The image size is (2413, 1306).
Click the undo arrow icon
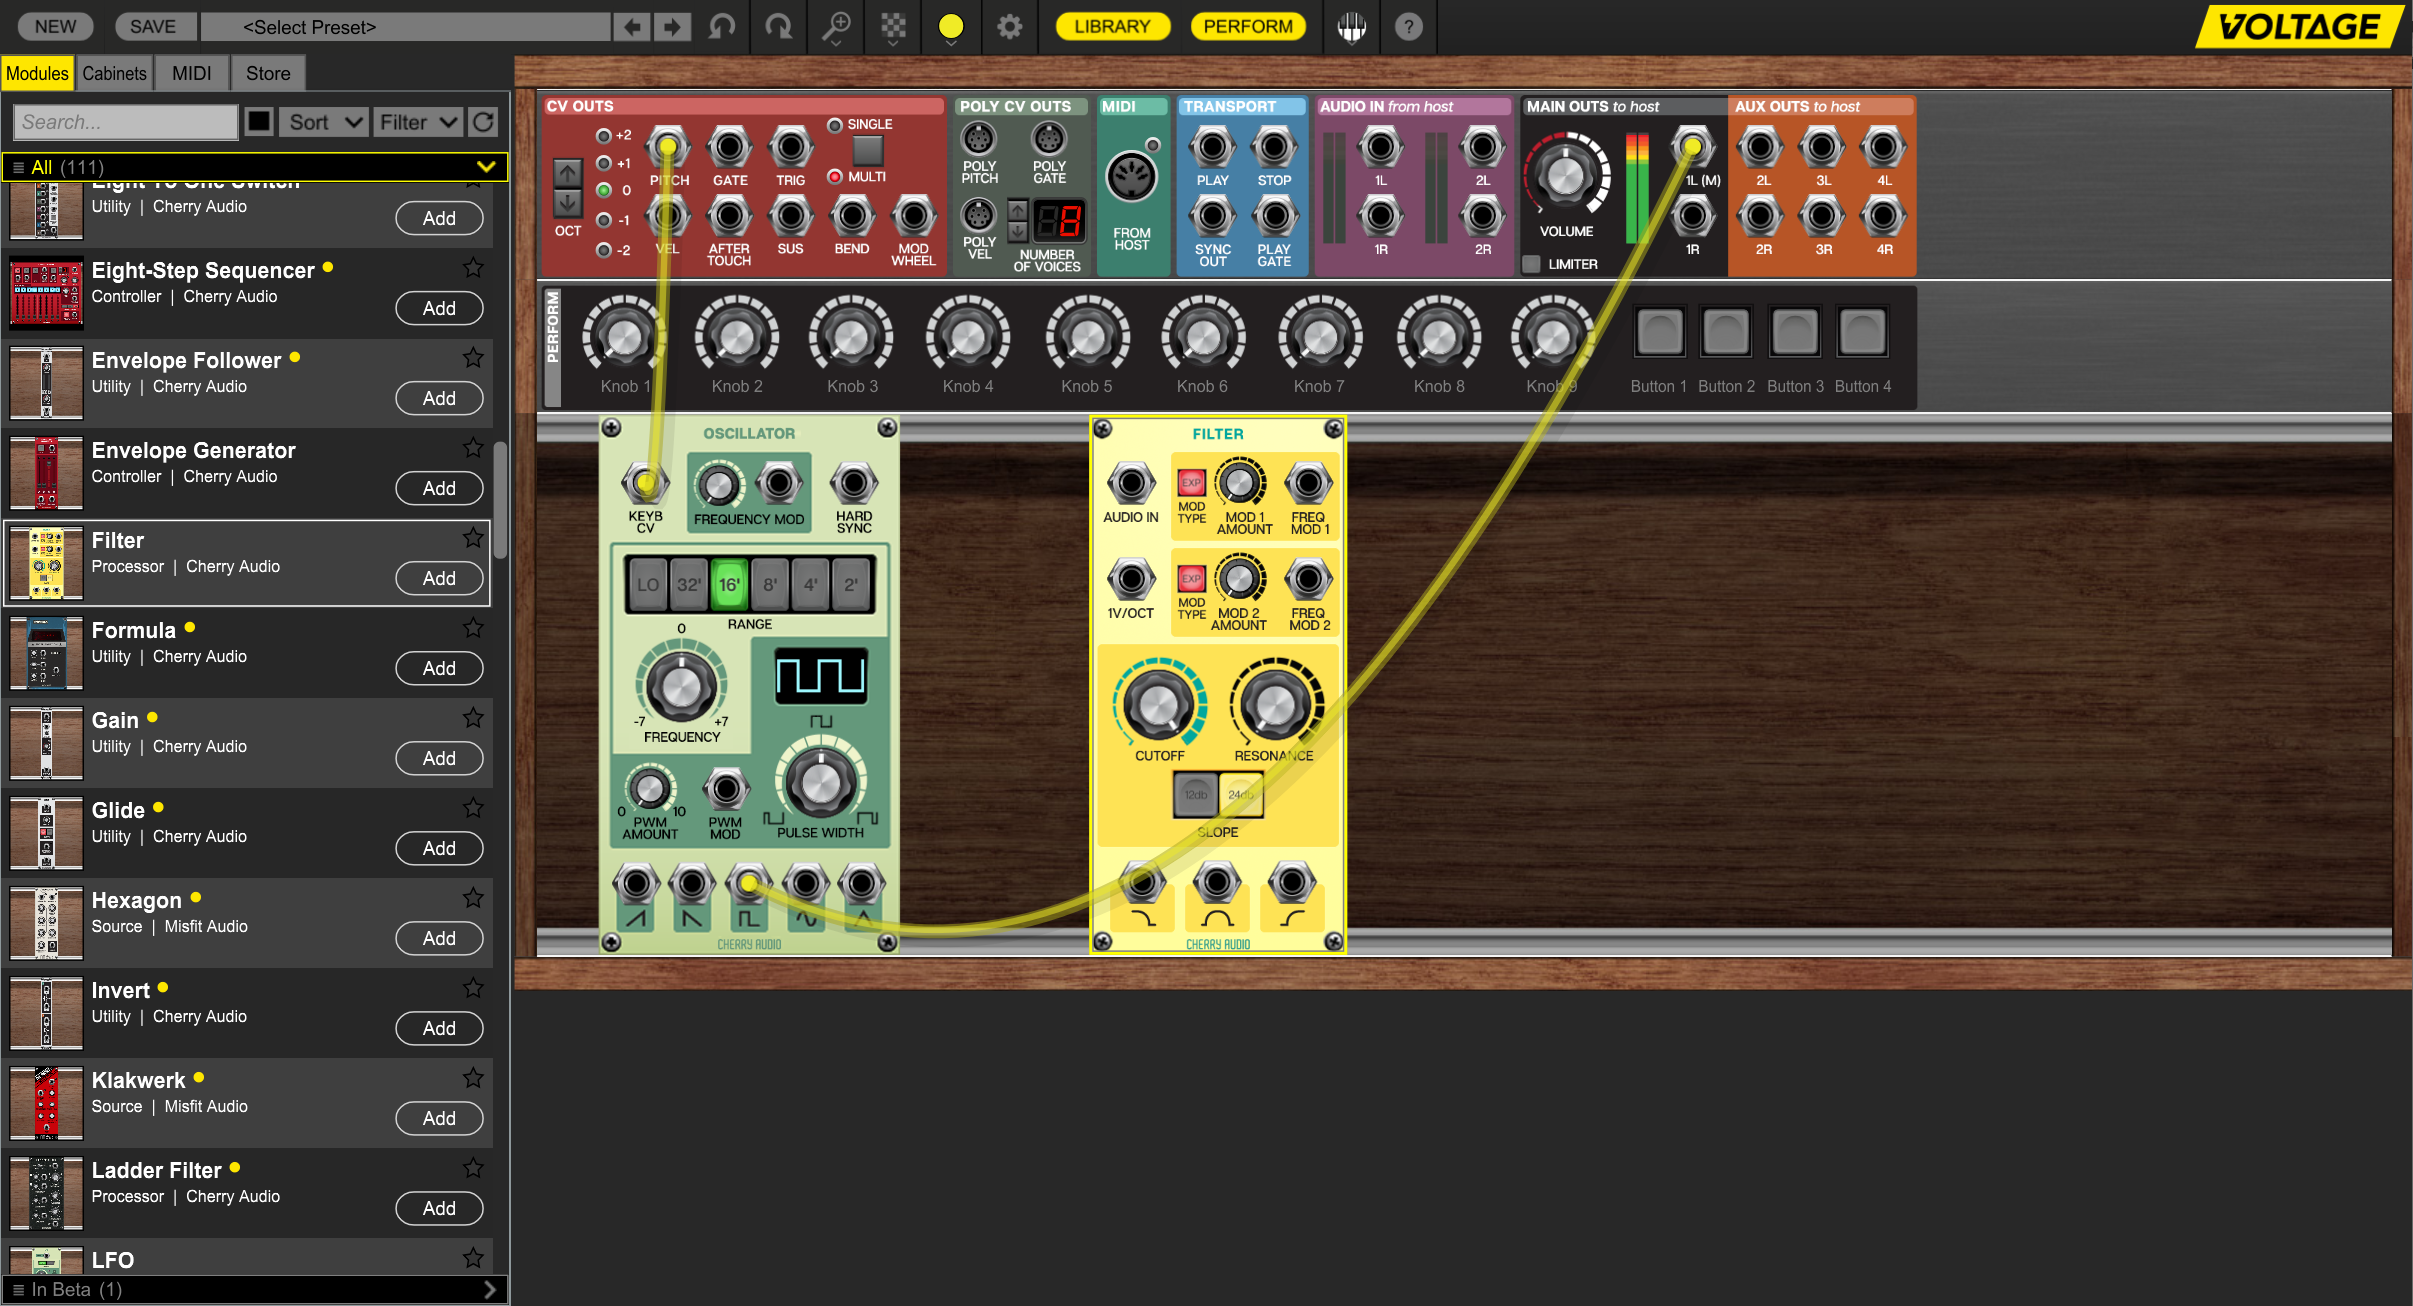point(722,27)
